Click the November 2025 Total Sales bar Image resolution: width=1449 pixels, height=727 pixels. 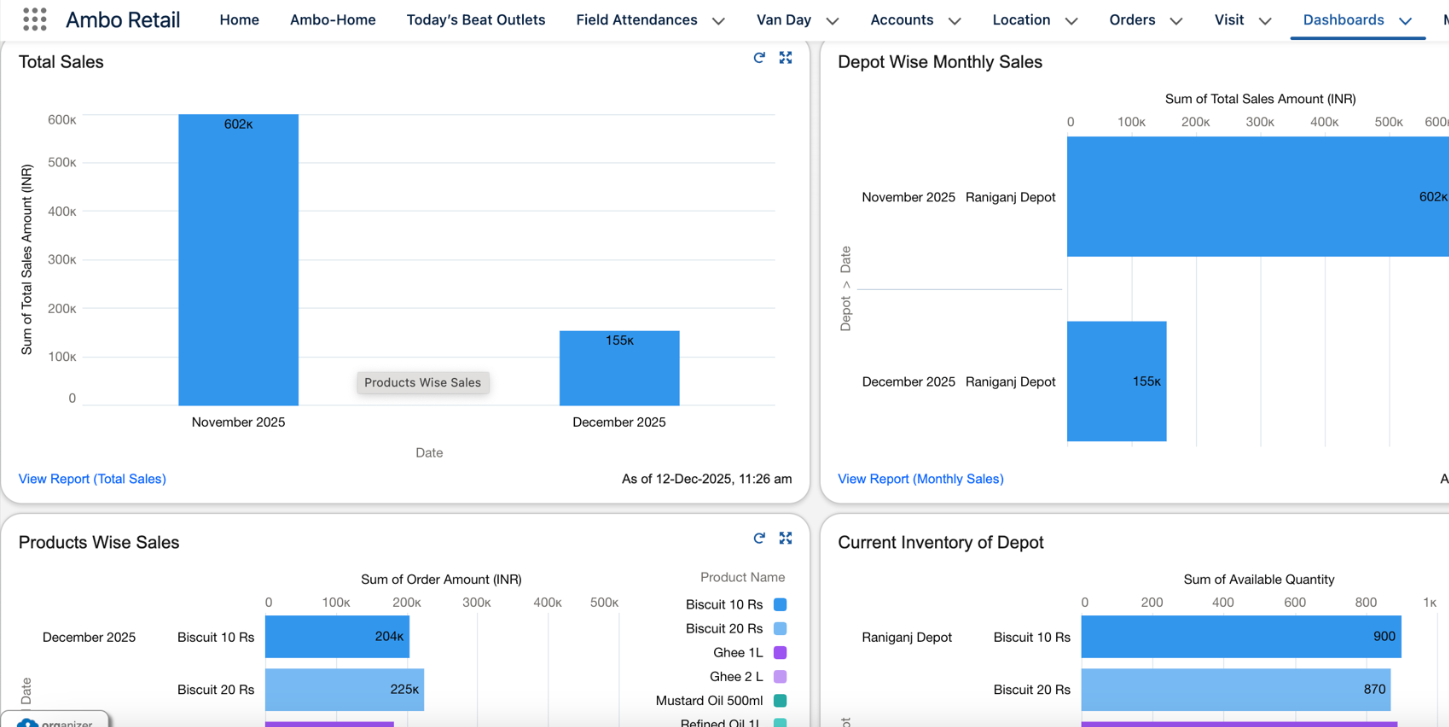pyautogui.click(x=238, y=260)
